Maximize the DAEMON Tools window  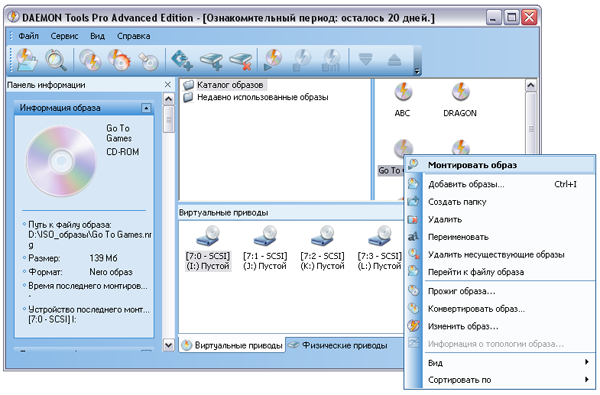[x=512, y=17]
